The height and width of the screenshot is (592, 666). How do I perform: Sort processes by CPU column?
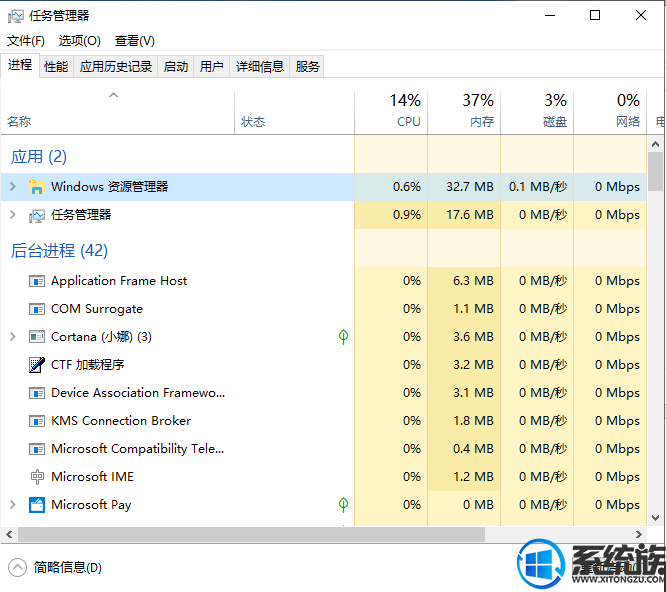pyautogui.click(x=391, y=112)
